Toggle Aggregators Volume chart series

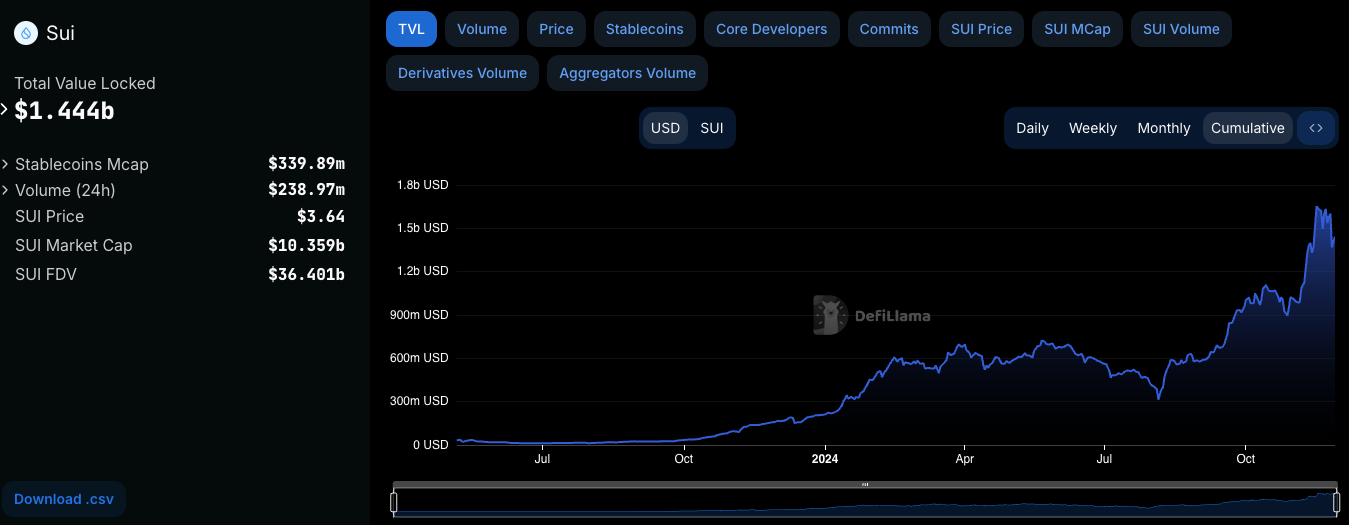(627, 73)
